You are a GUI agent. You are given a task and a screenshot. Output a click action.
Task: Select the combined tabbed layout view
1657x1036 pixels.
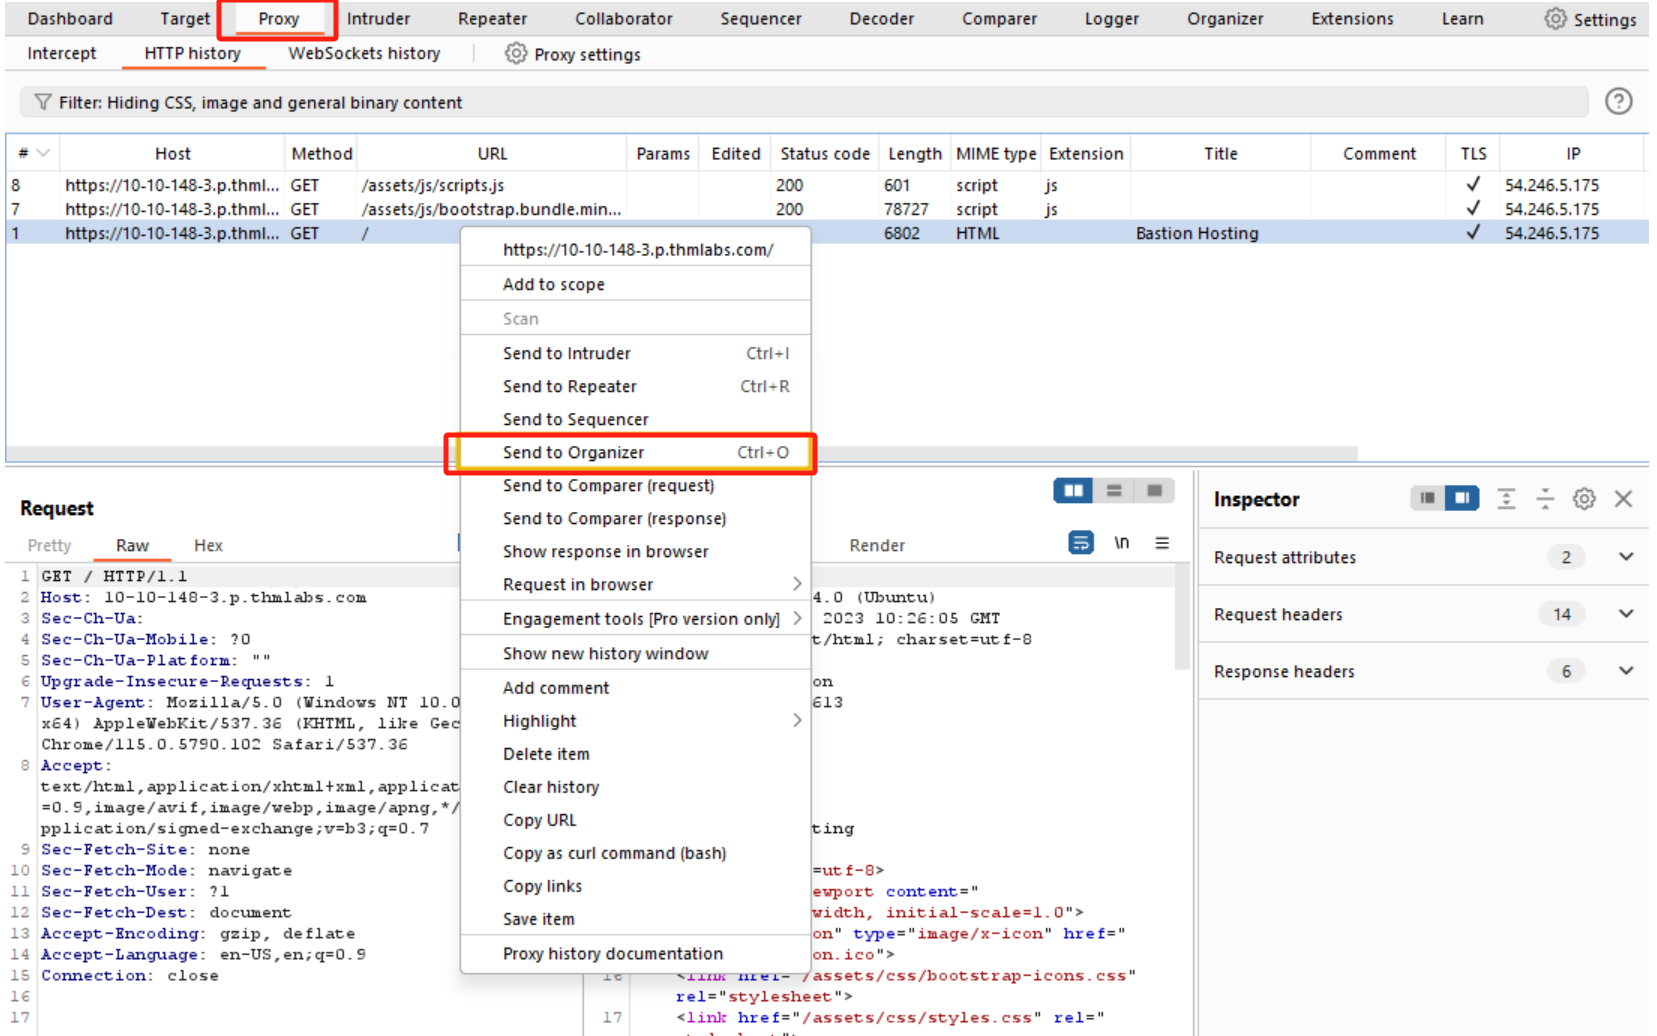click(1154, 491)
